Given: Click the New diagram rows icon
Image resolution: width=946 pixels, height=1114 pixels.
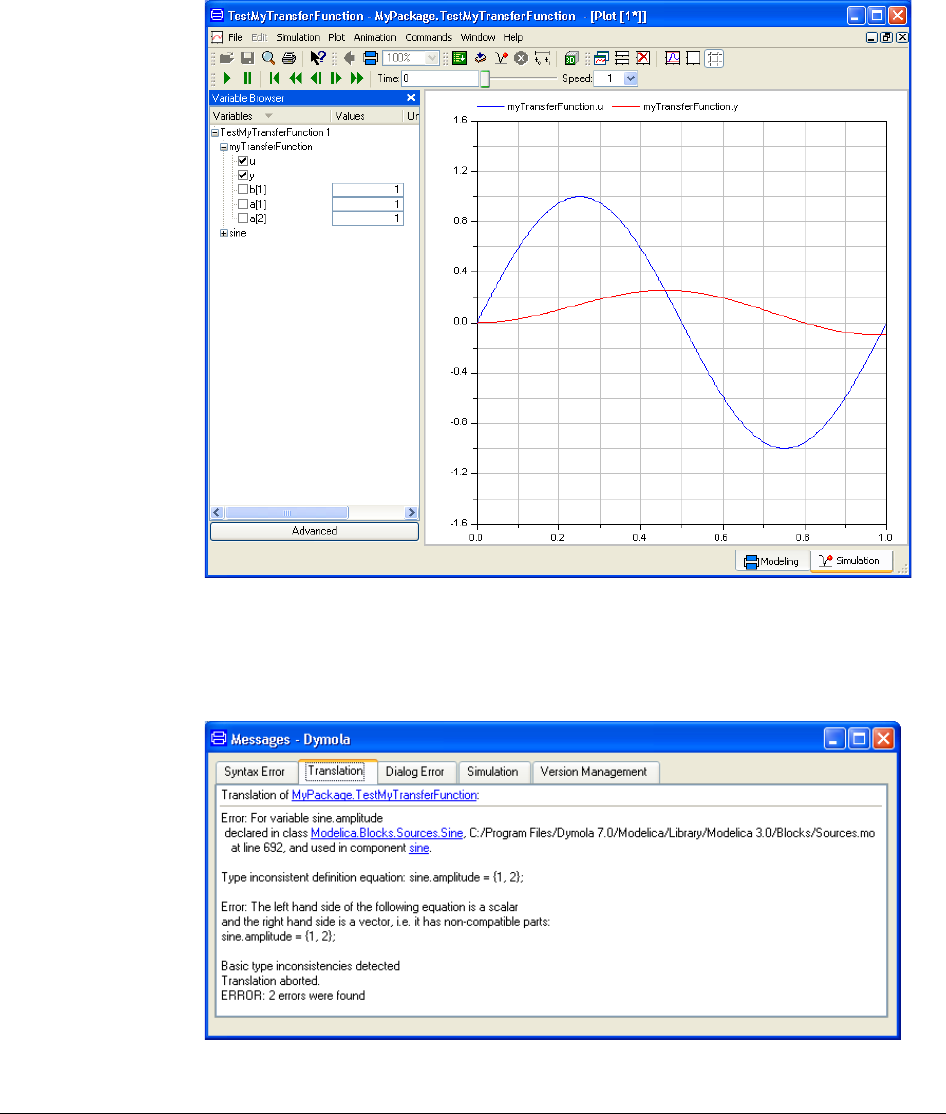Looking at the screenshot, I should click(x=622, y=58).
